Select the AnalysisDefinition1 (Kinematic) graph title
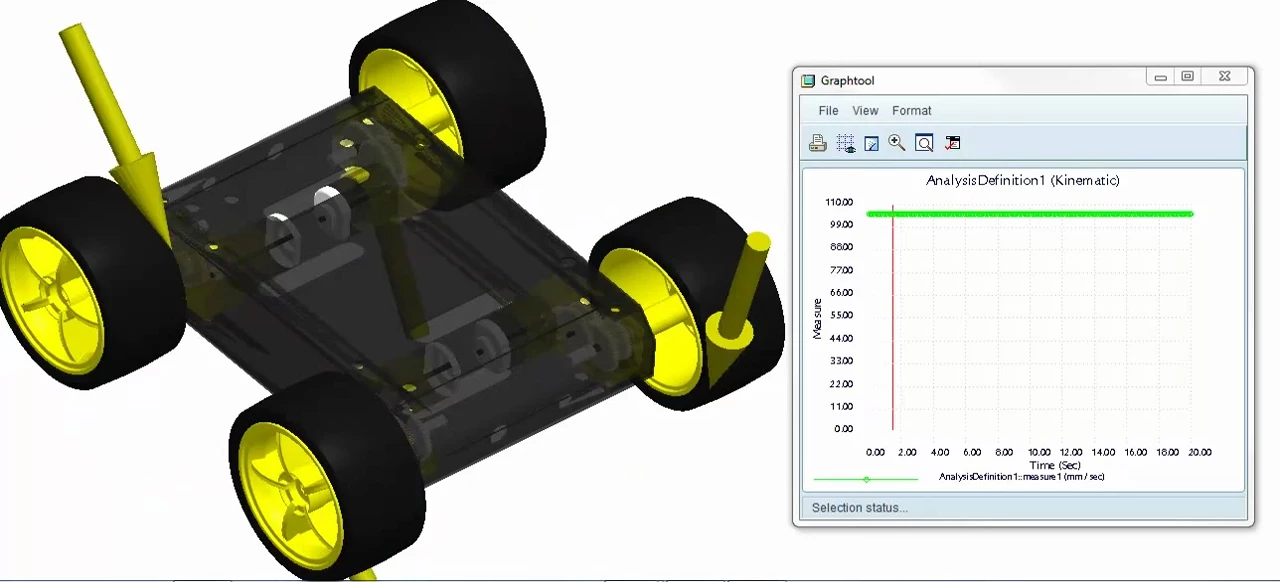1280x582 pixels. 1022,180
